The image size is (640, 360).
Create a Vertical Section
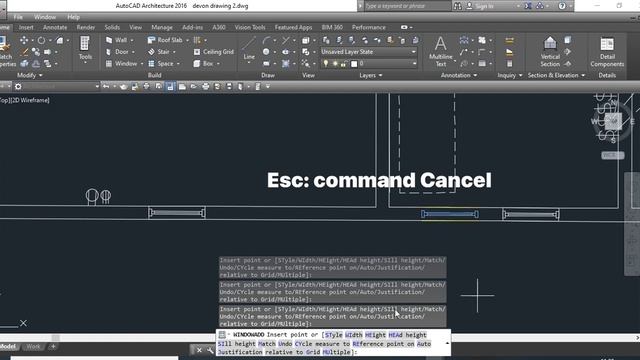point(550,51)
